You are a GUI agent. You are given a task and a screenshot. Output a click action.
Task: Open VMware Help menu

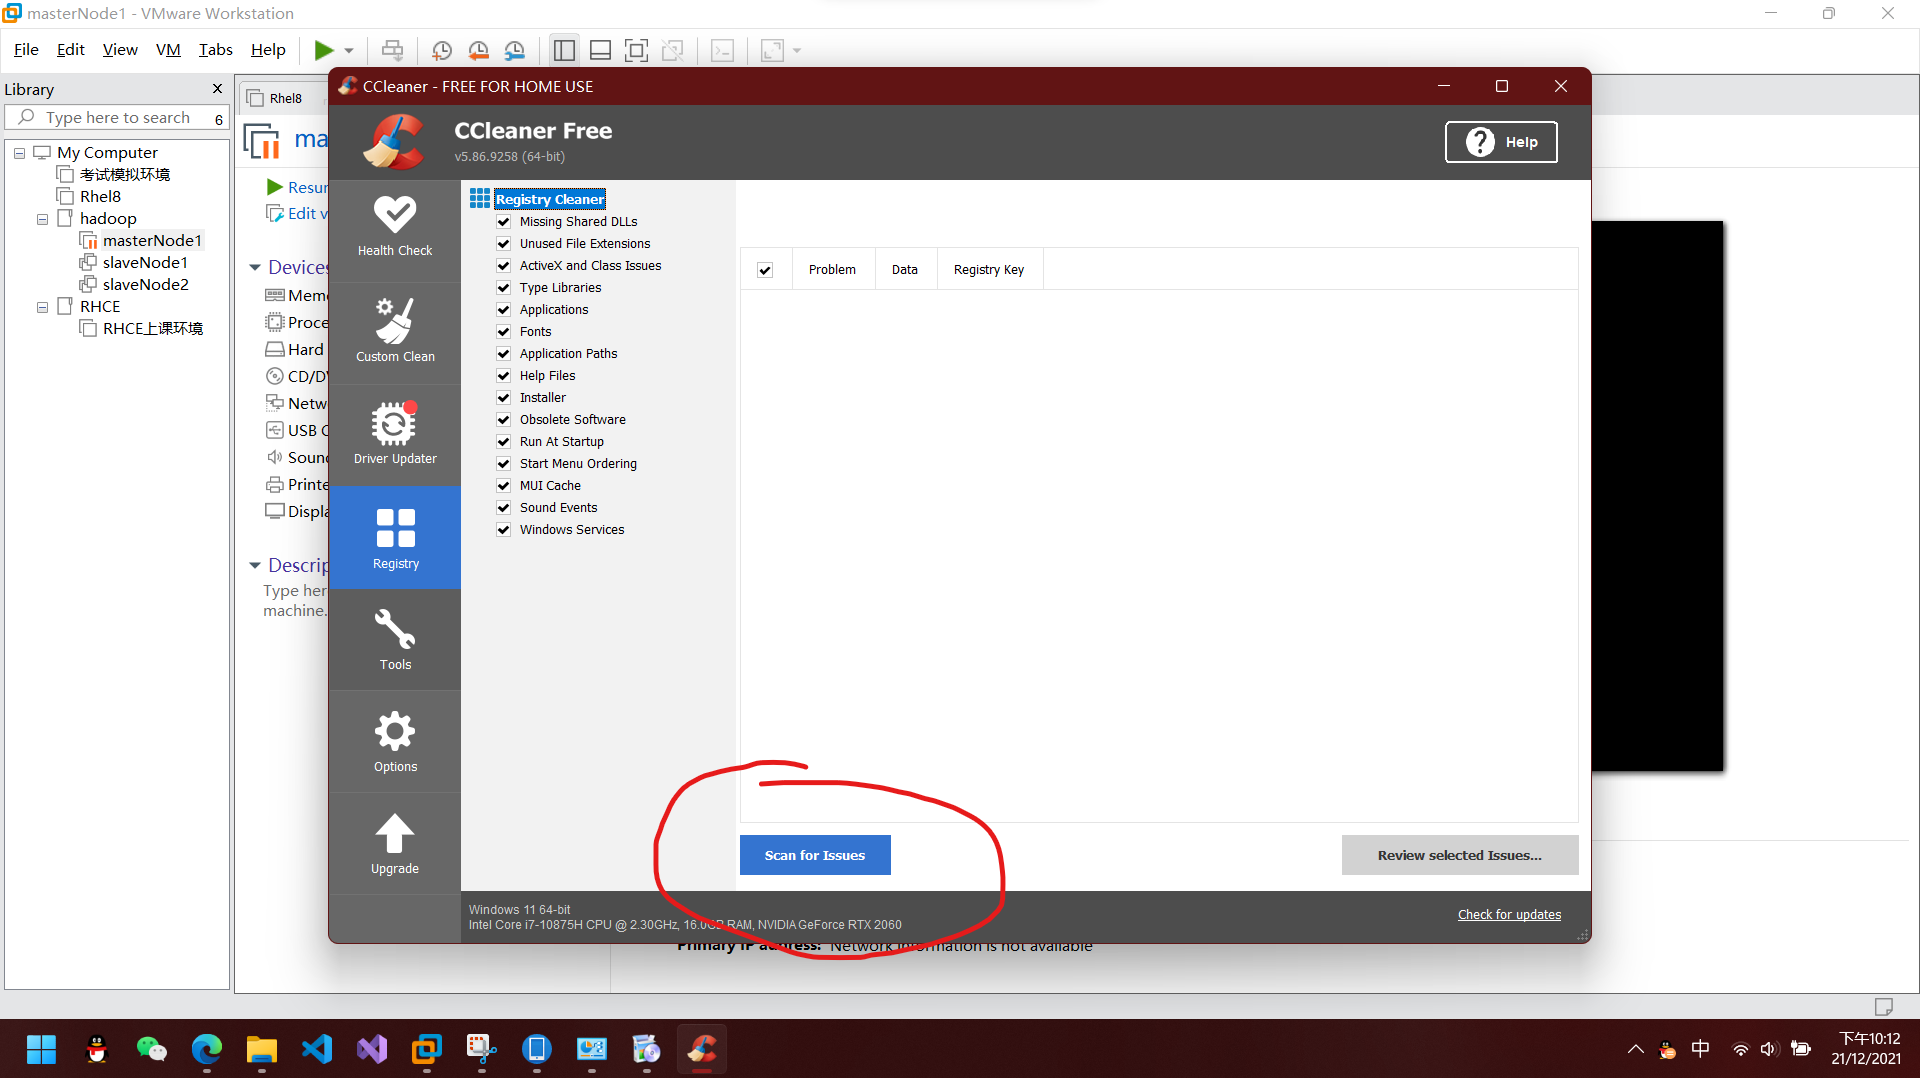267,49
